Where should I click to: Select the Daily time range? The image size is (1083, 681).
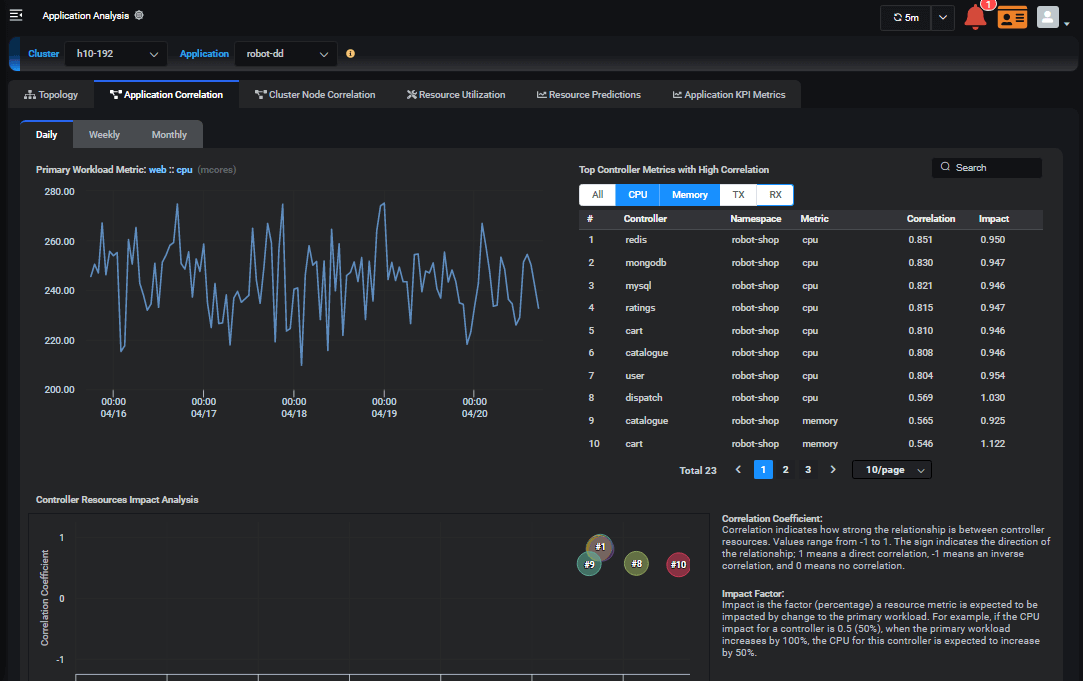(x=46, y=135)
